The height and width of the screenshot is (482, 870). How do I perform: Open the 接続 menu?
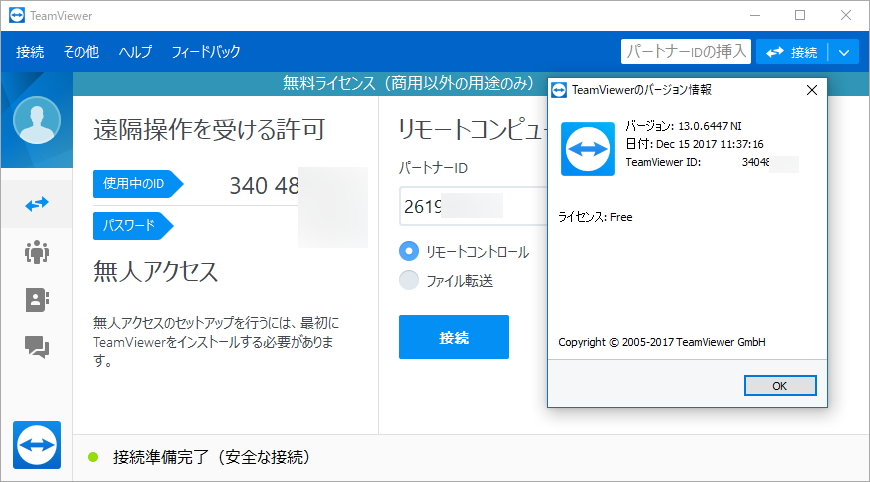pyautogui.click(x=30, y=52)
